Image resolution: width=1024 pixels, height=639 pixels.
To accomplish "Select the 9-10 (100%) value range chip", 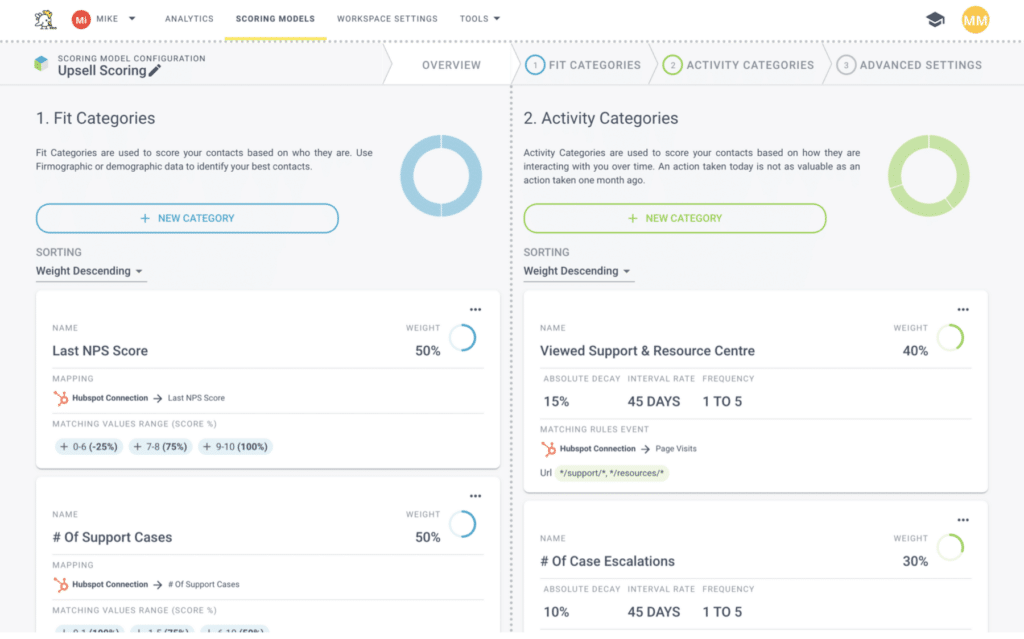I will [x=235, y=447].
